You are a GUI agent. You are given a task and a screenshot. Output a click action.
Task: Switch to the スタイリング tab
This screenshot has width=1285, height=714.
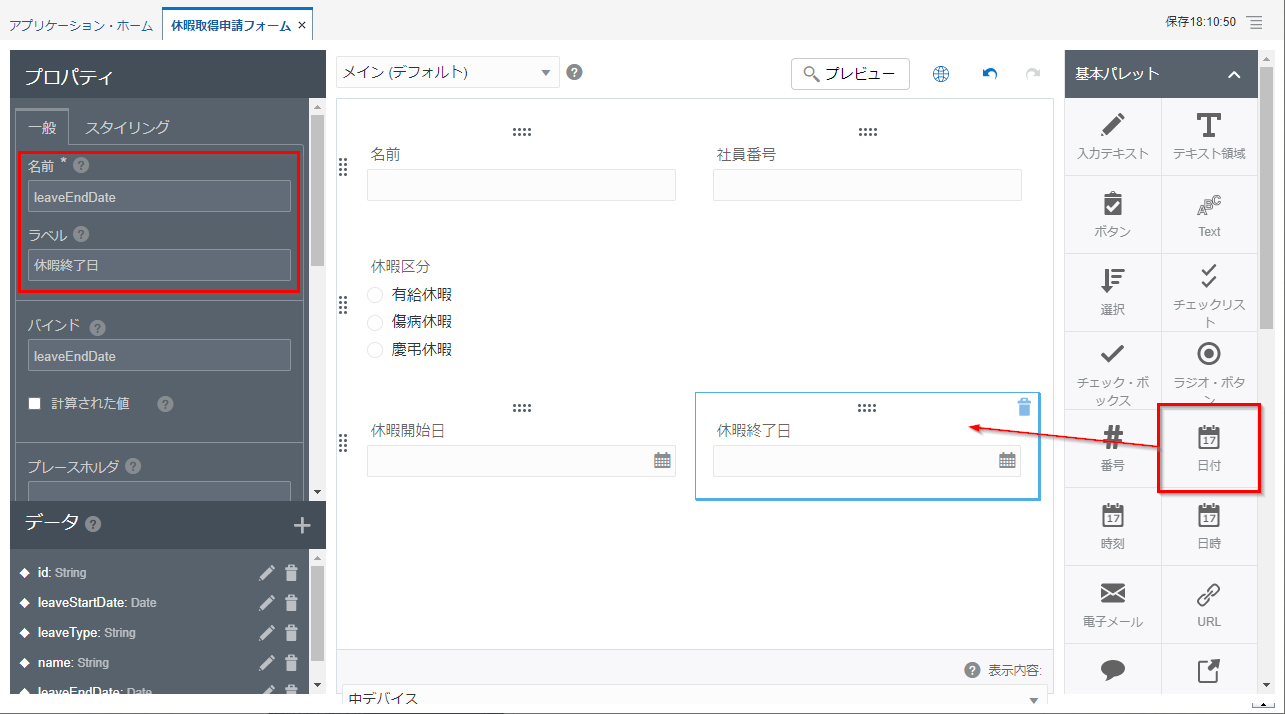(127, 127)
